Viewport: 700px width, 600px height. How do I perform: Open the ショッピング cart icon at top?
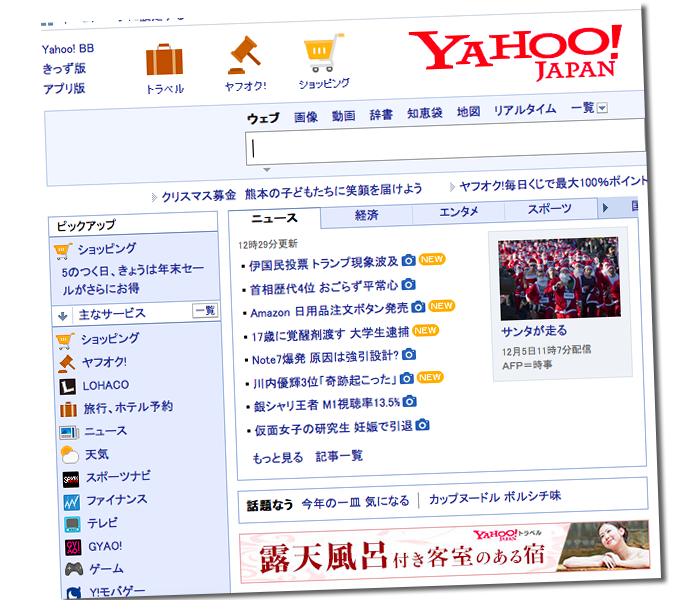[x=324, y=53]
